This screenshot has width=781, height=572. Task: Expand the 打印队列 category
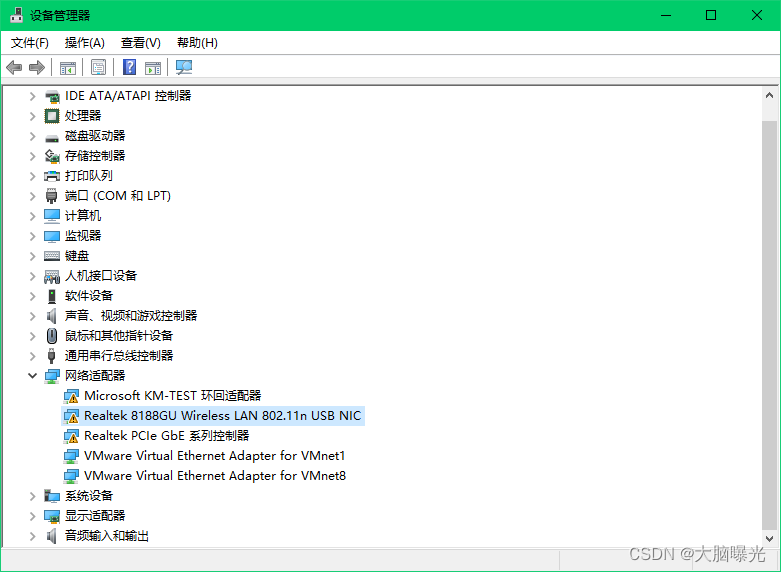tap(32, 176)
